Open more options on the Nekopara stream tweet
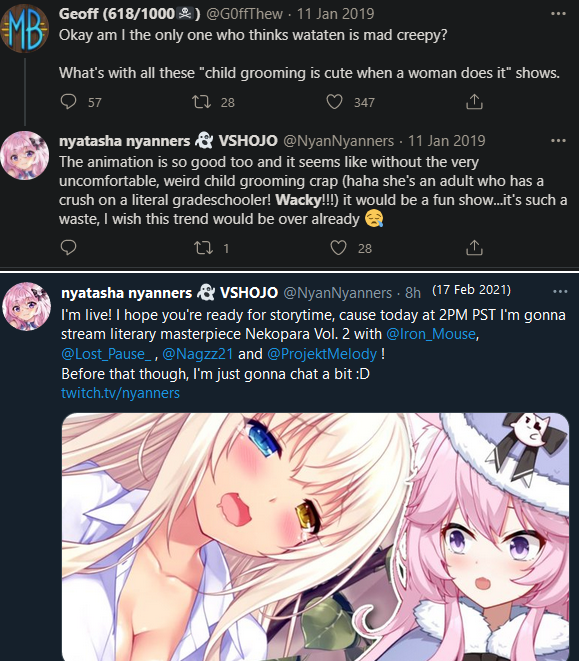Screen dimensions: 579x661 tap(560, 291)
